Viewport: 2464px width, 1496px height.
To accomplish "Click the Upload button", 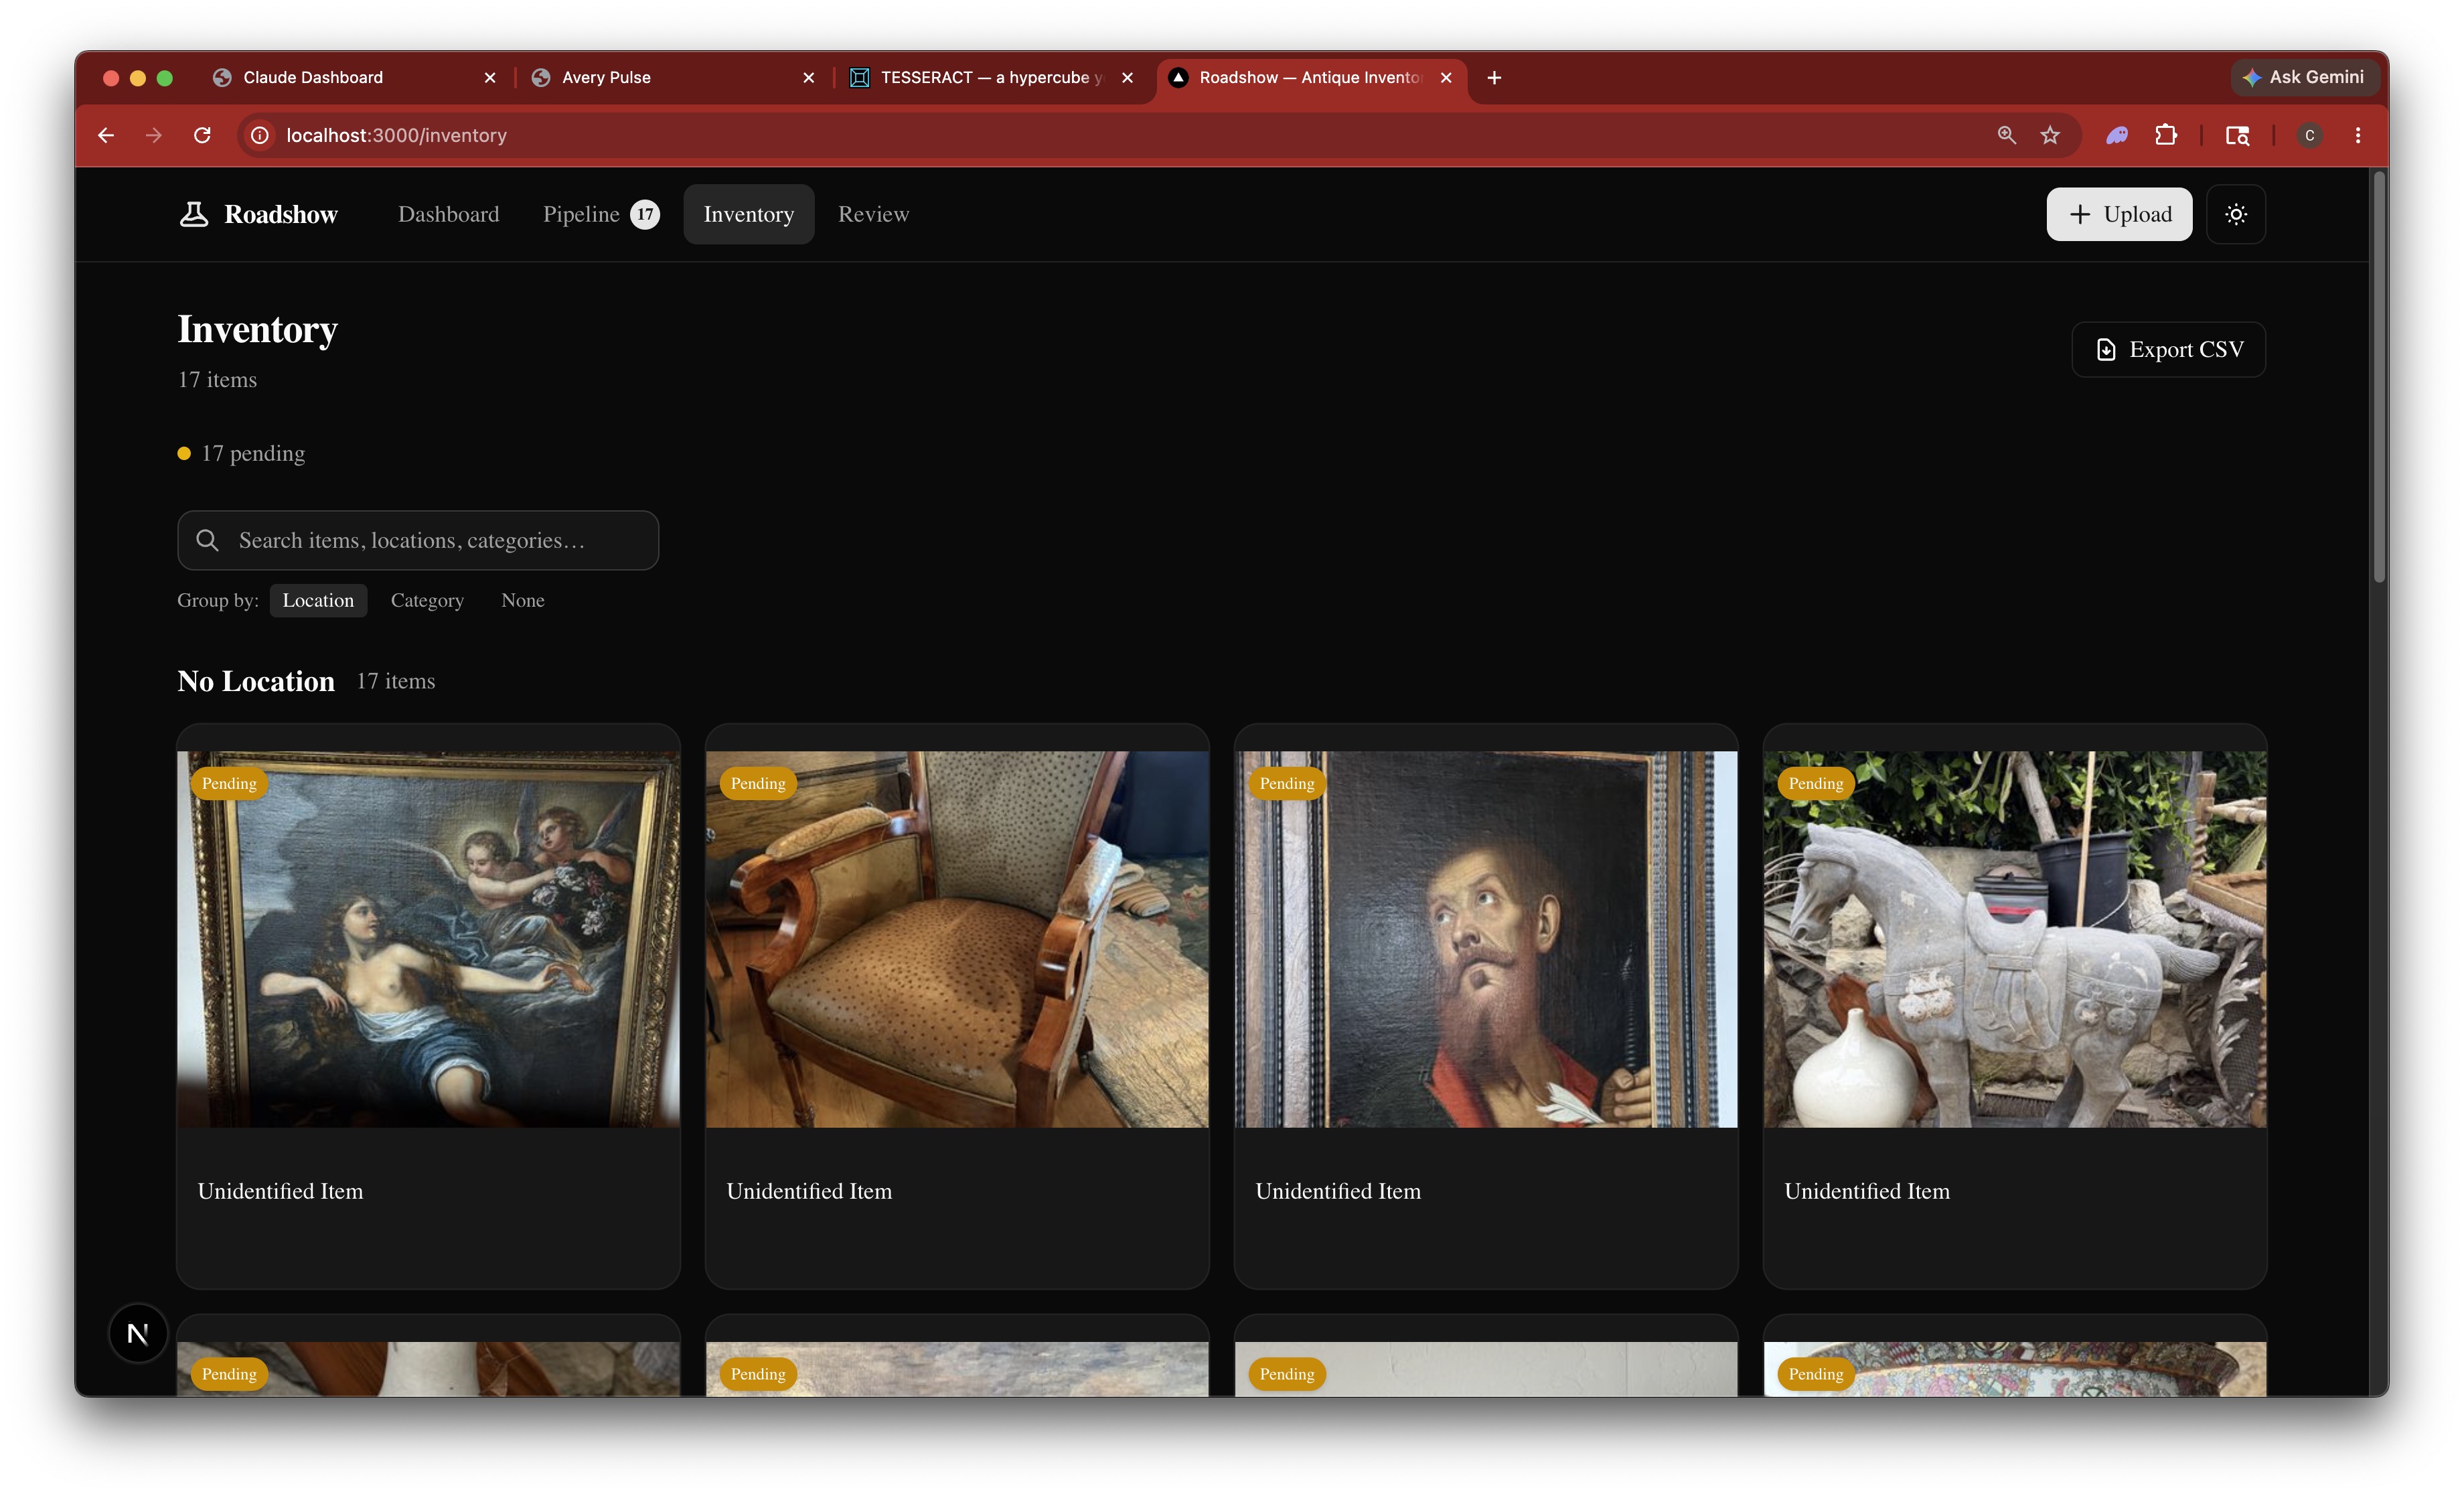I will pos(2119,214).
